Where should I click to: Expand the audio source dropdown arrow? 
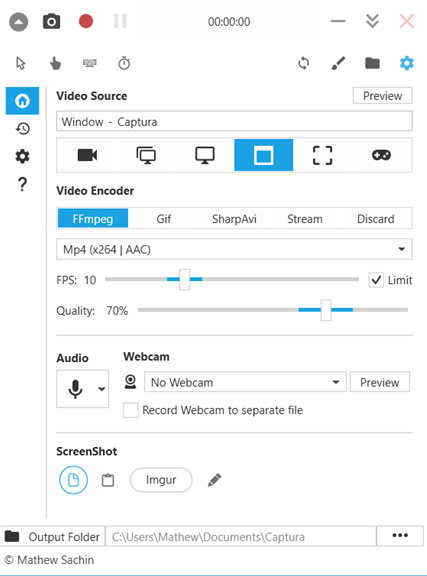click(102, 389)
